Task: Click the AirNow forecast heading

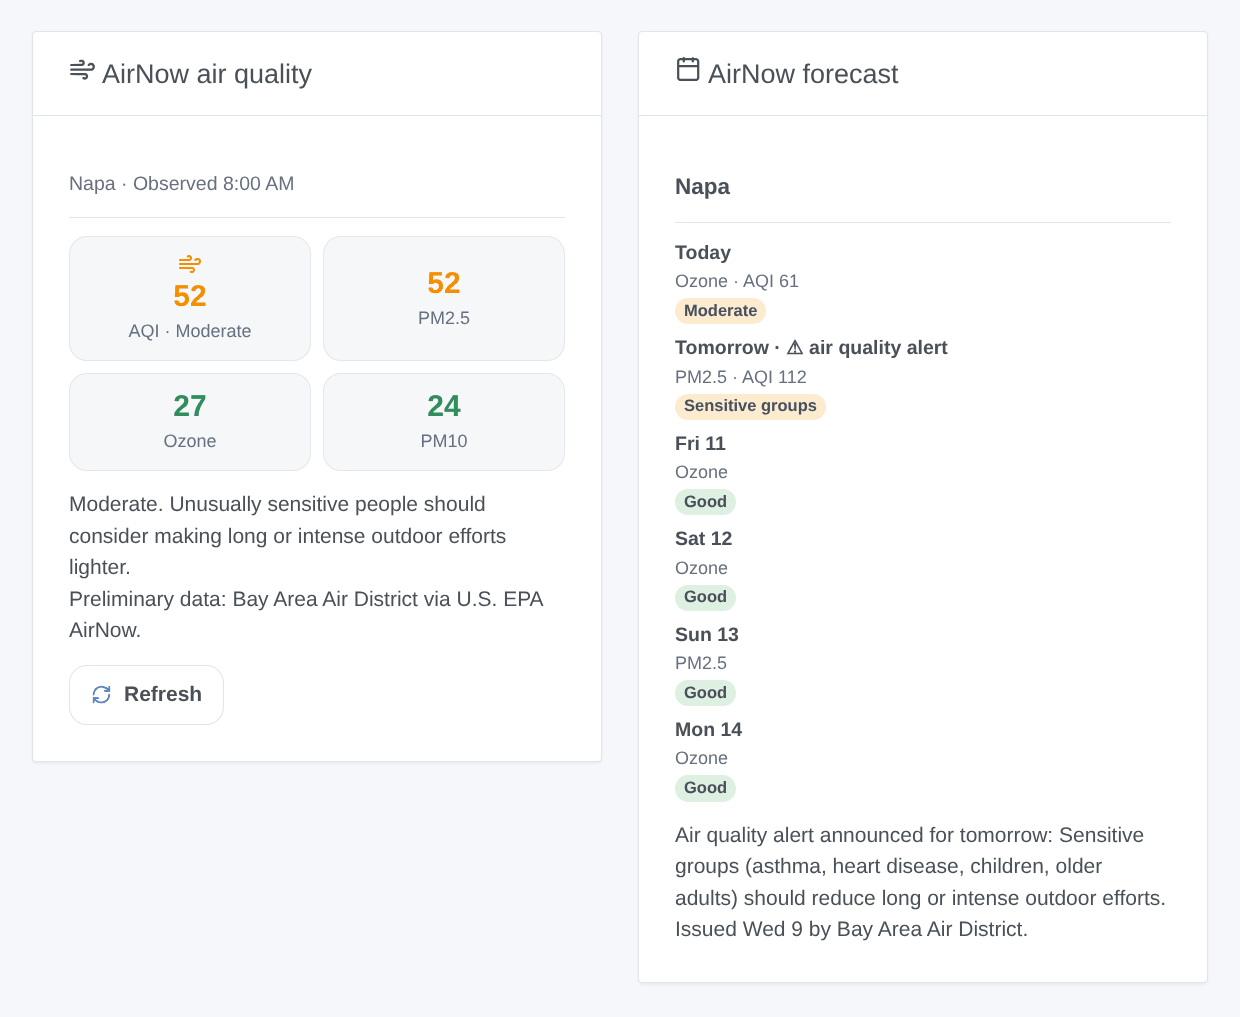Action: [x=803, y=74]
